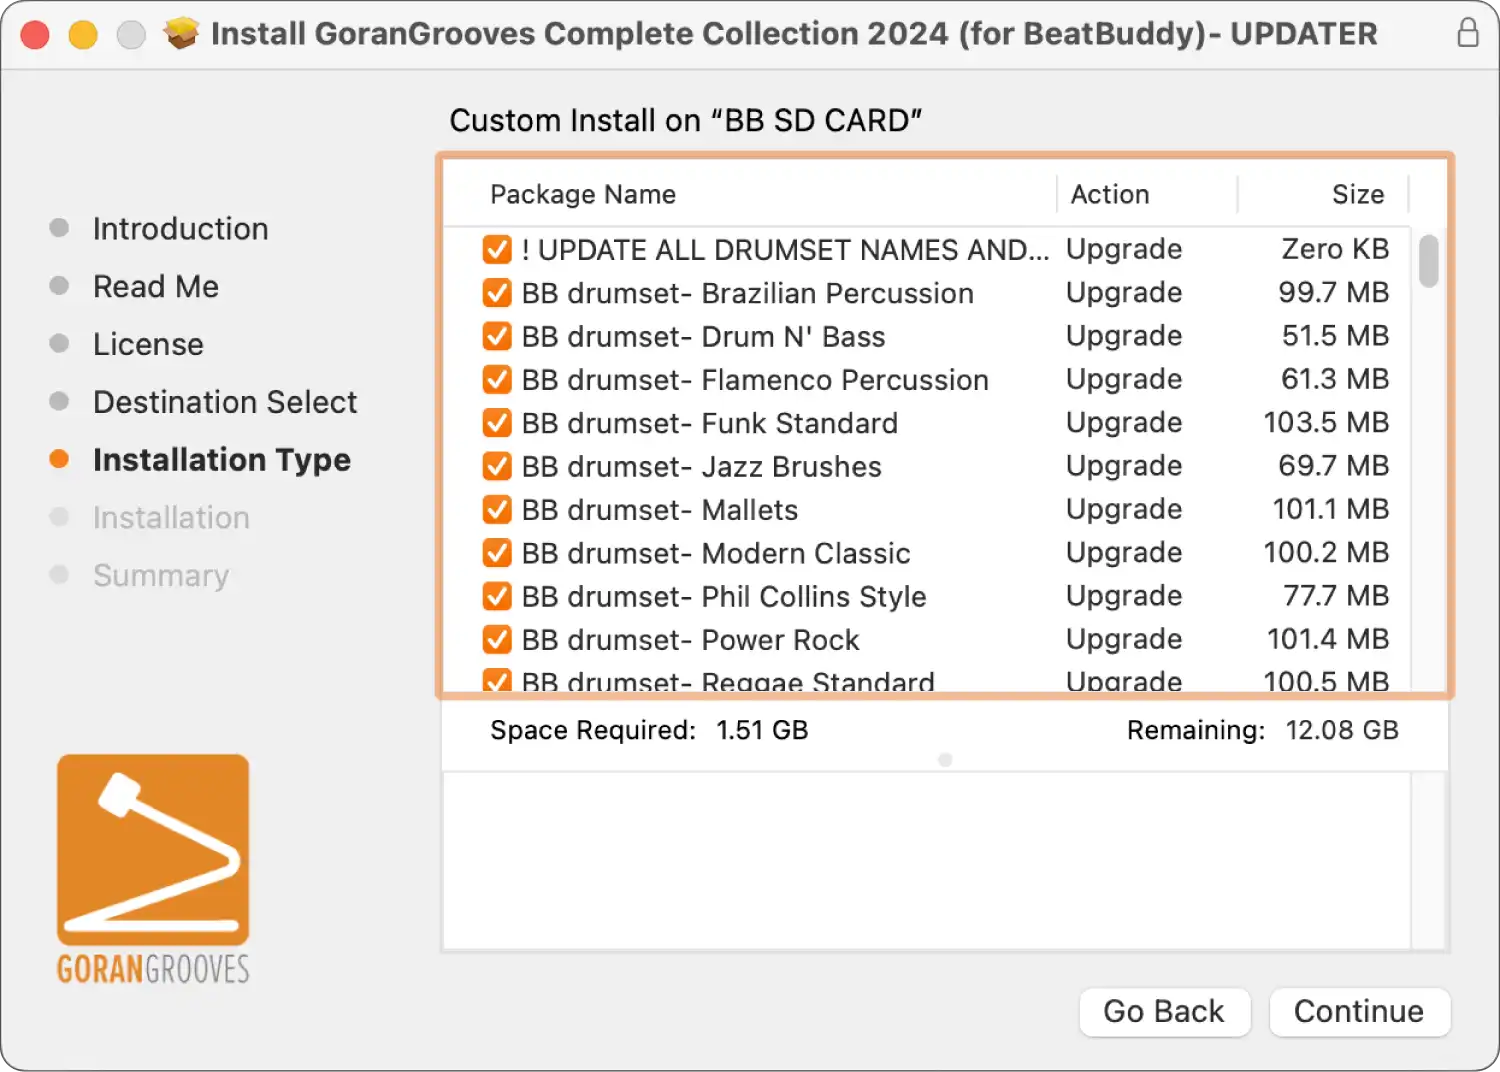Image resolution: width=1500 pixels, height=1072 pixels.
Task: Toggle the Drum N' Bass drumset checkbox
Action: click(x=497, y=336)
